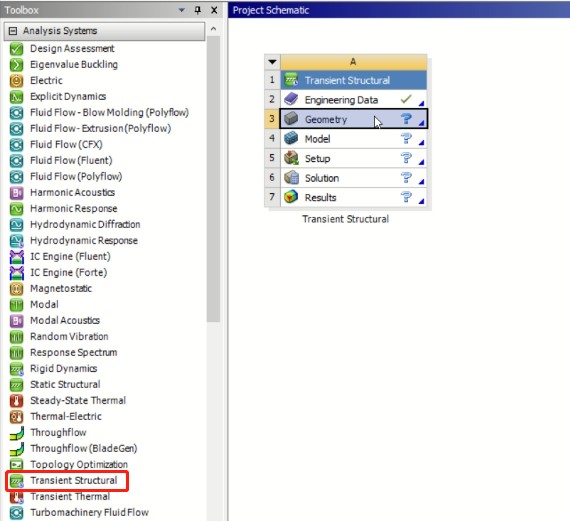Click the Random Vibration icon
This screenshot has width=570, height=521.
click(16, 337)
